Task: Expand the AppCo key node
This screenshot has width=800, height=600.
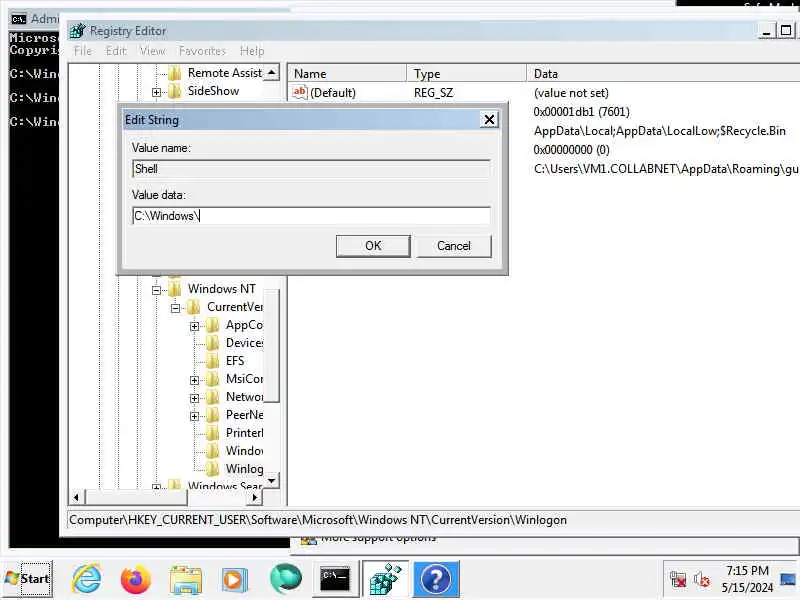Action: (194, 327)
